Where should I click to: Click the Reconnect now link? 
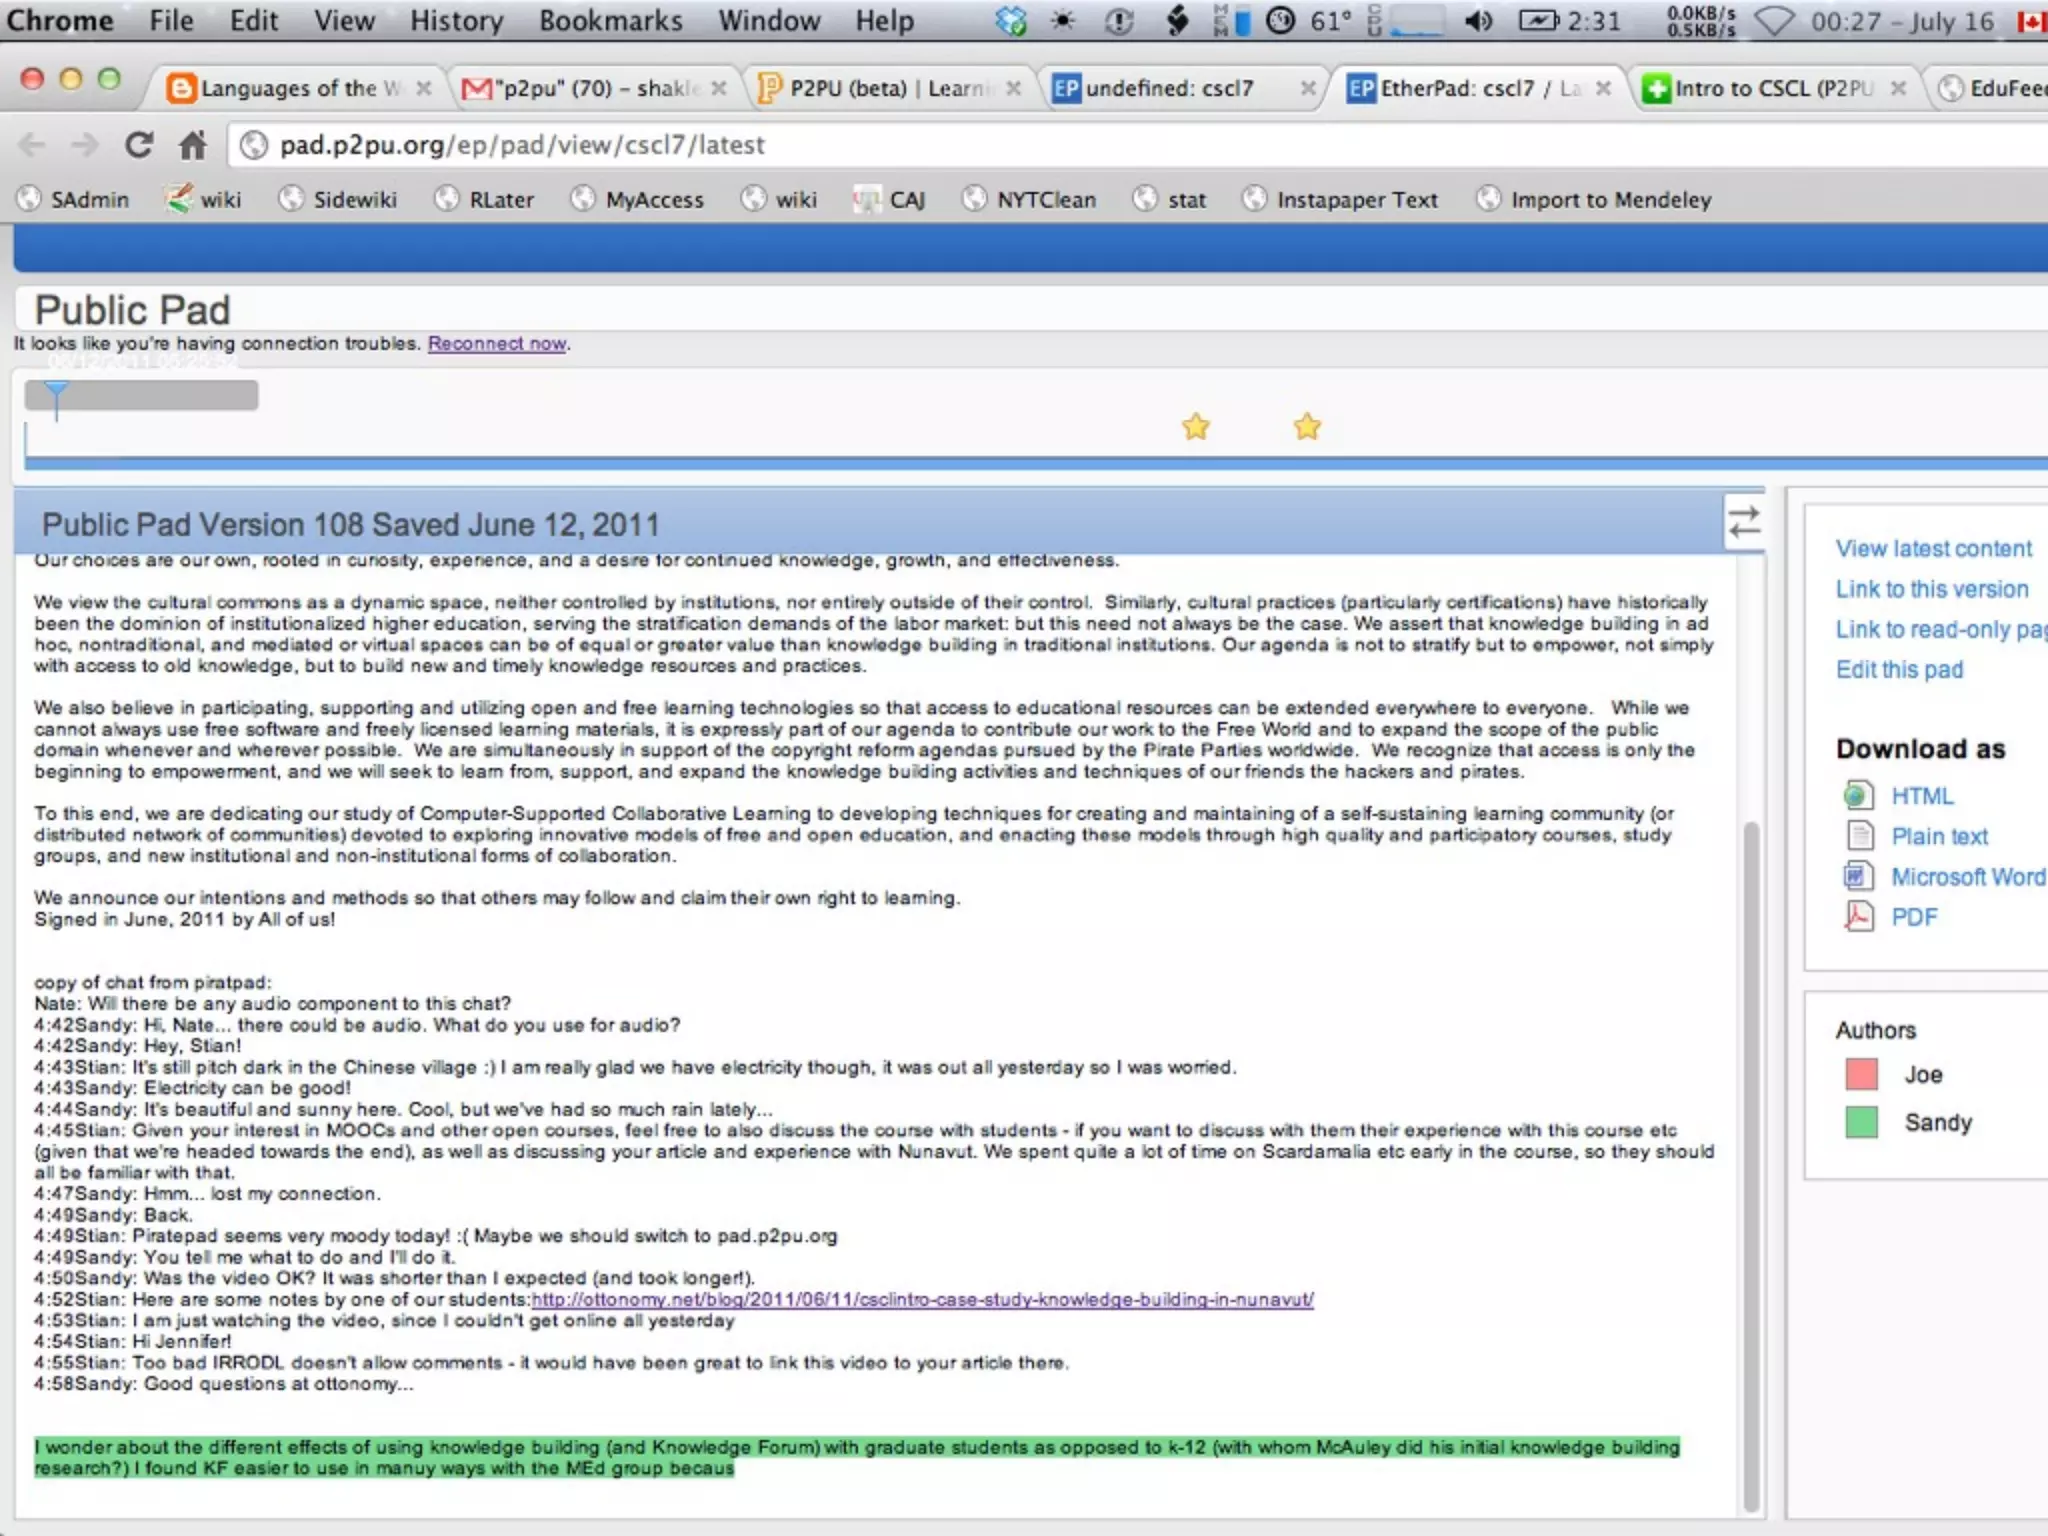point(497,343)
